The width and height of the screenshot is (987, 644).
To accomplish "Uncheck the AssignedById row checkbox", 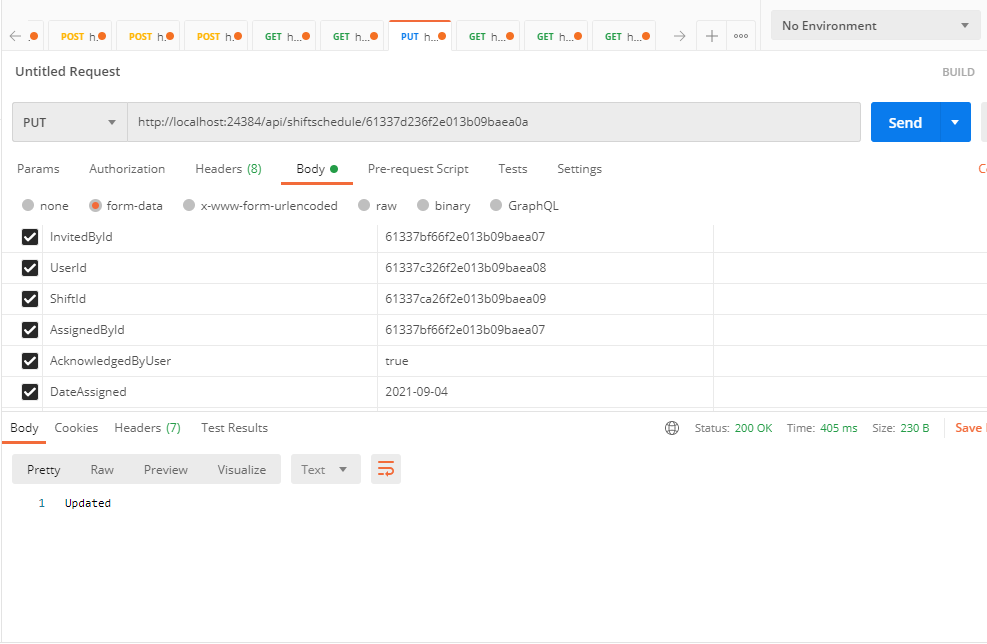I will tap(30, 329).
